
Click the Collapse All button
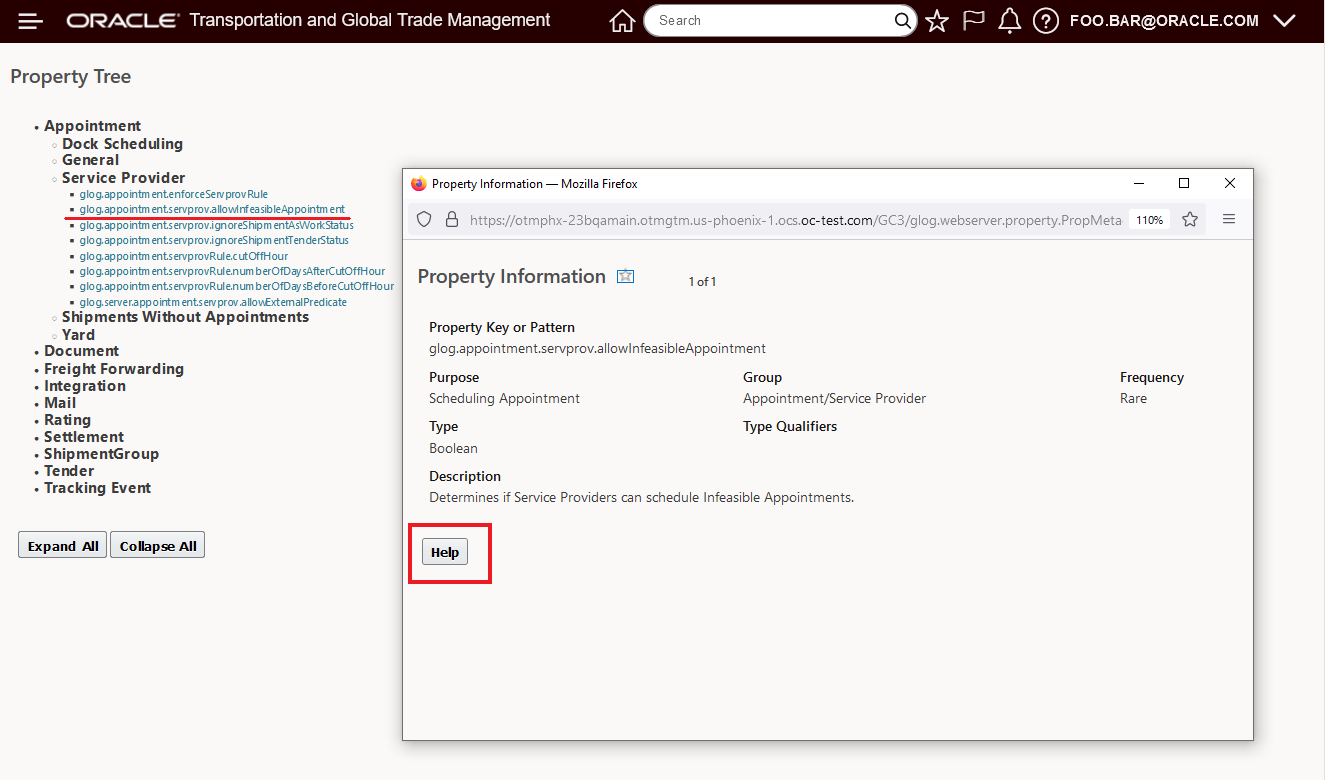(158, 546)
